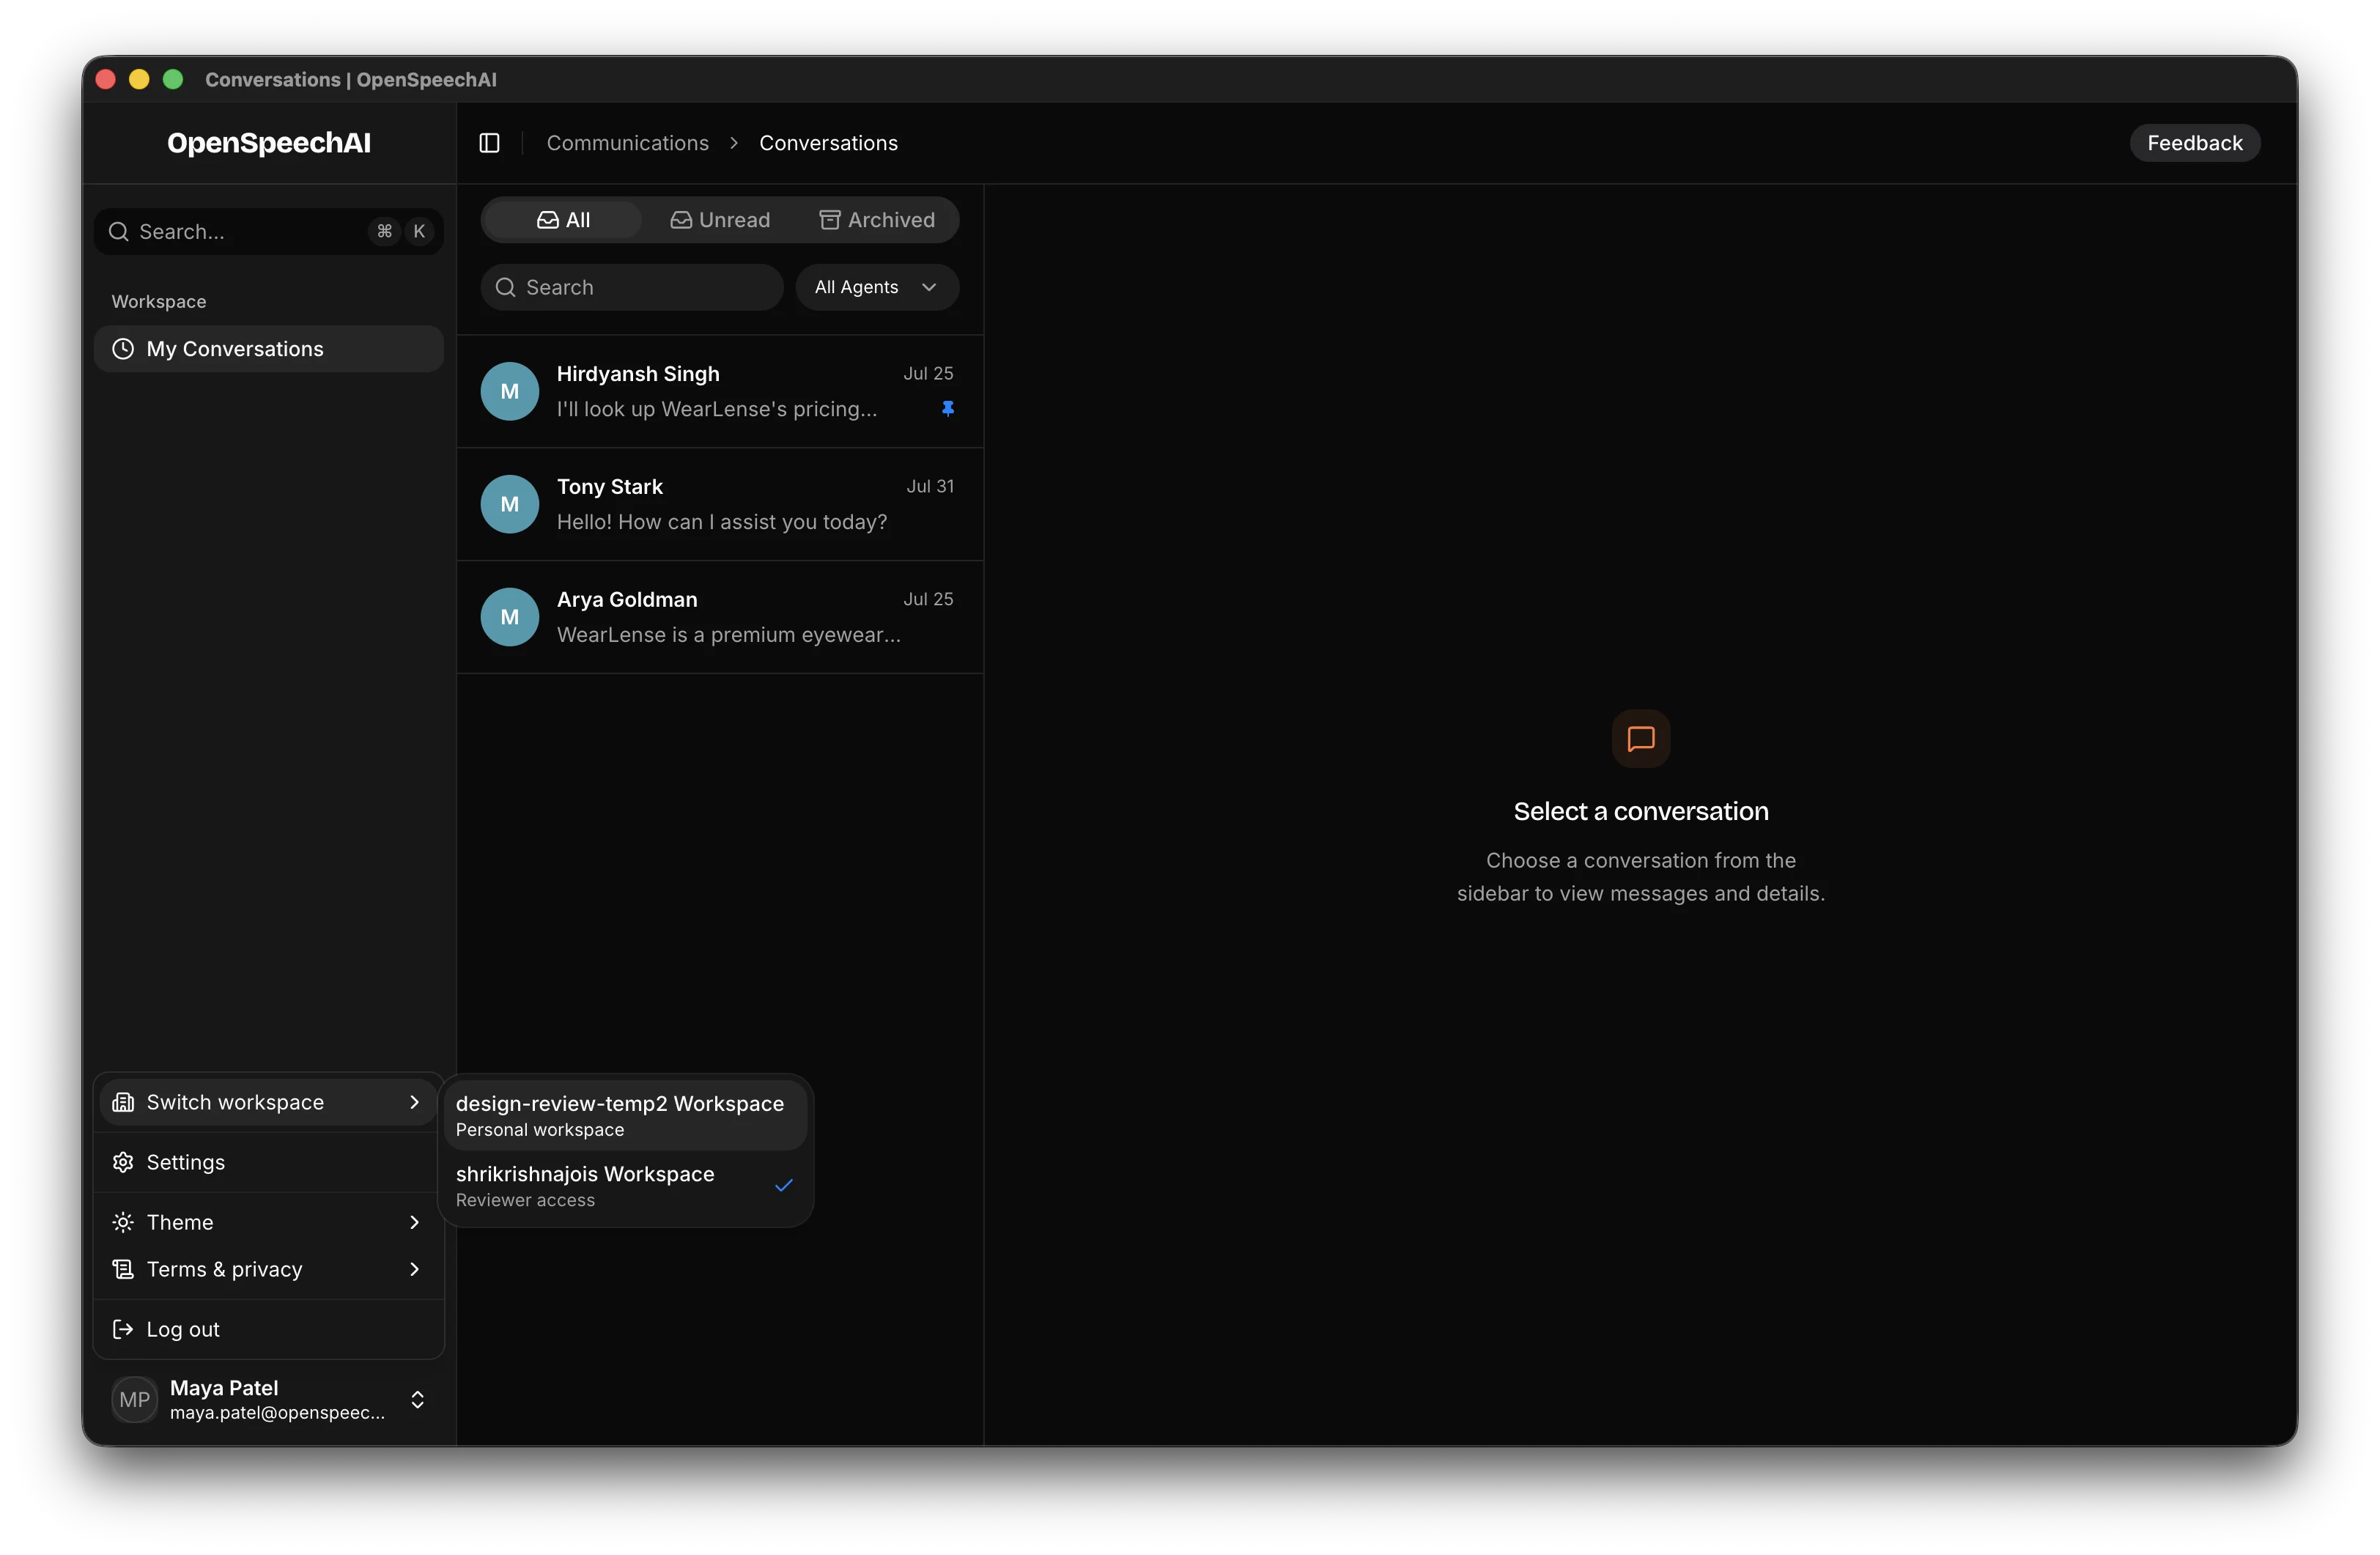
Task: Click the chat bubble icon above Select a conversation
Action: point(1641,739)
